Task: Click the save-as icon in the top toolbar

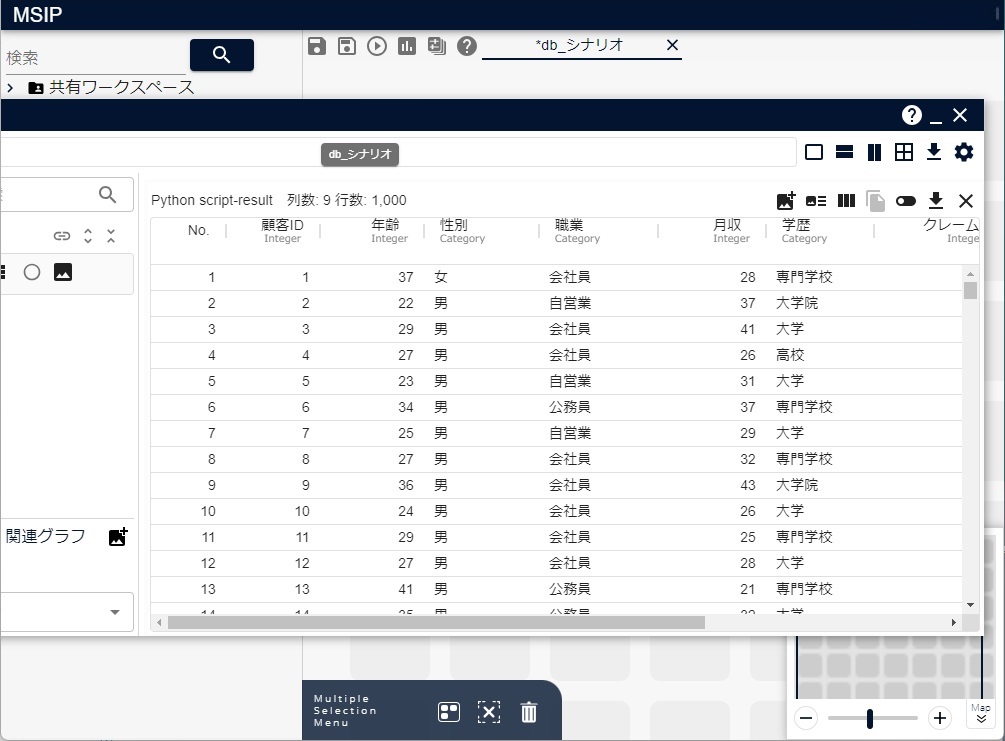Action: click(347, 46)
